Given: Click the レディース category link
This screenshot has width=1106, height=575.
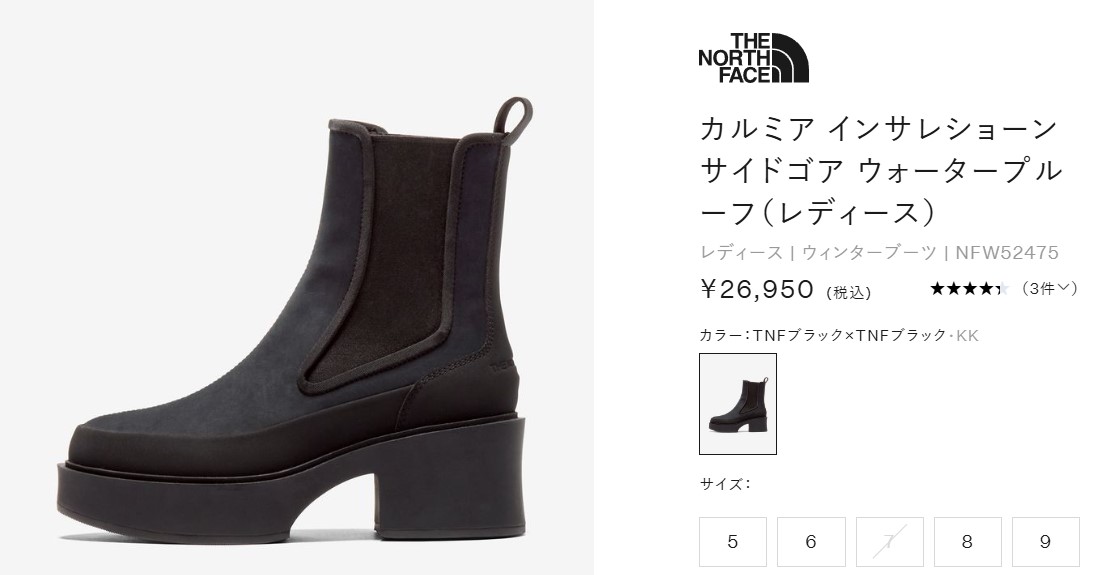Looking at the screenshot, I should (x=741, y=253).
